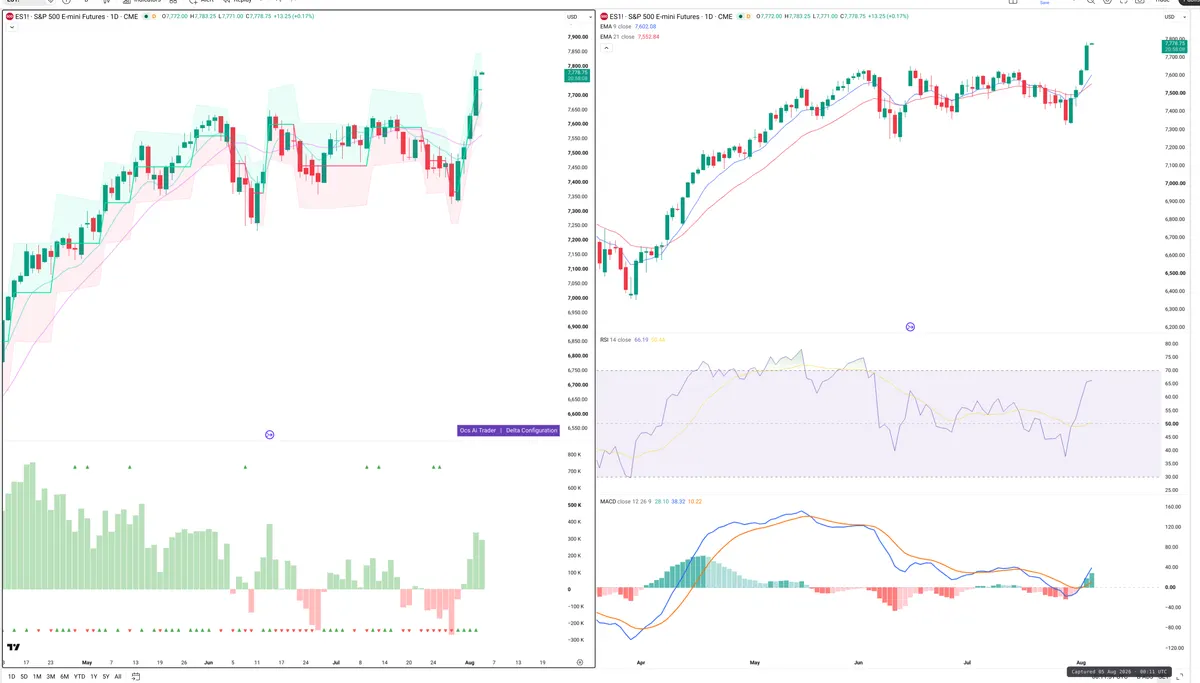Click MACD histogram value 10.22

tap(696, 501)
